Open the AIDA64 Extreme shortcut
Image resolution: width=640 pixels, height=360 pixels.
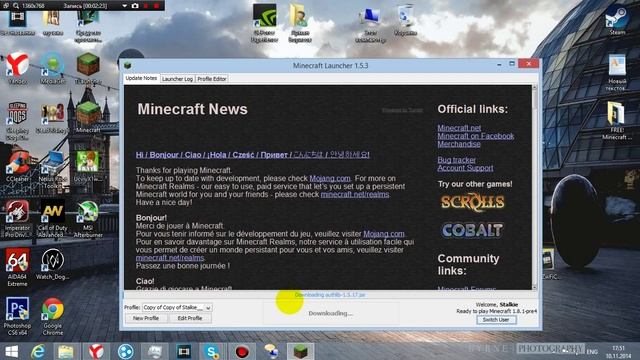point(17,267)
